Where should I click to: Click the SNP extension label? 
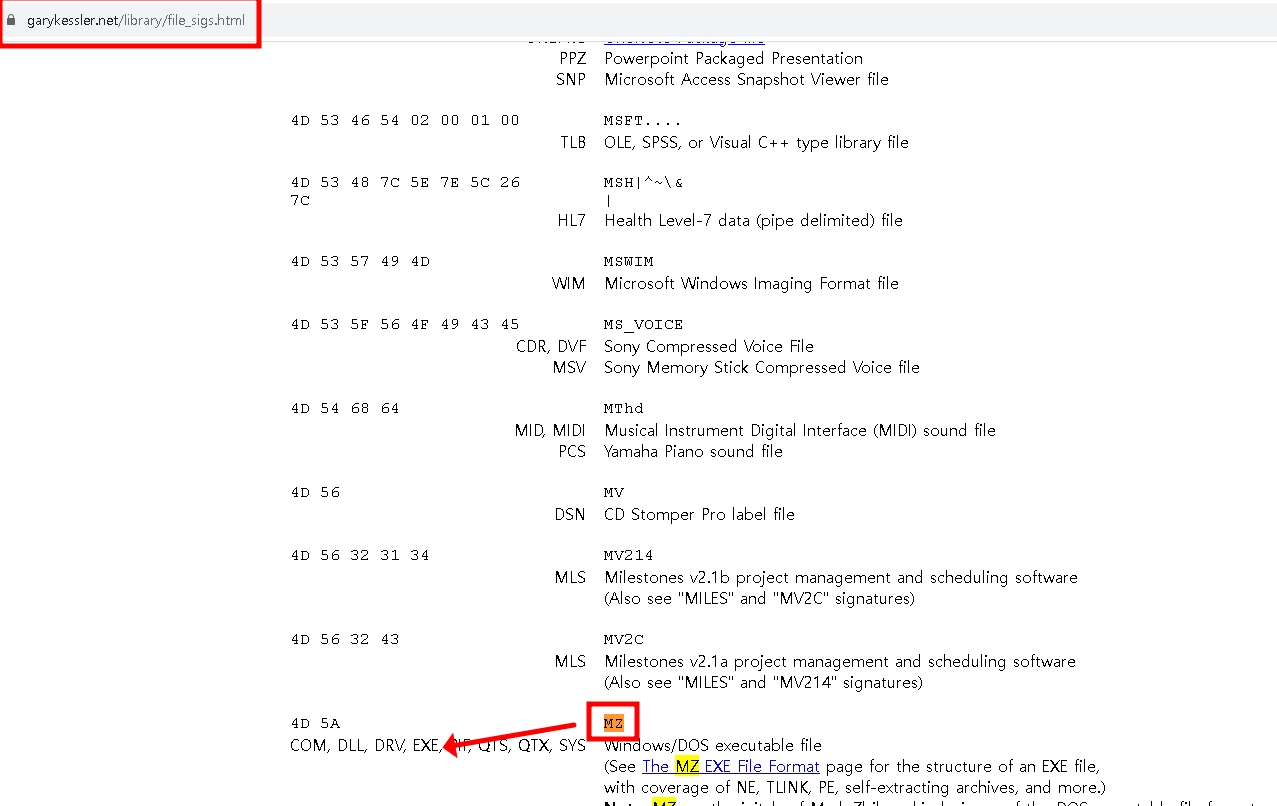[571, 79]
